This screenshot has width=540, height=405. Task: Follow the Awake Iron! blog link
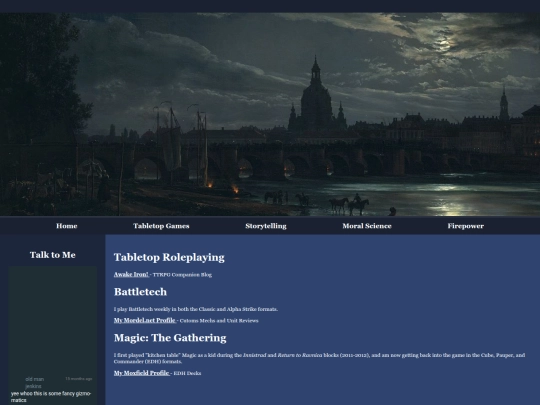pos(131,274)
